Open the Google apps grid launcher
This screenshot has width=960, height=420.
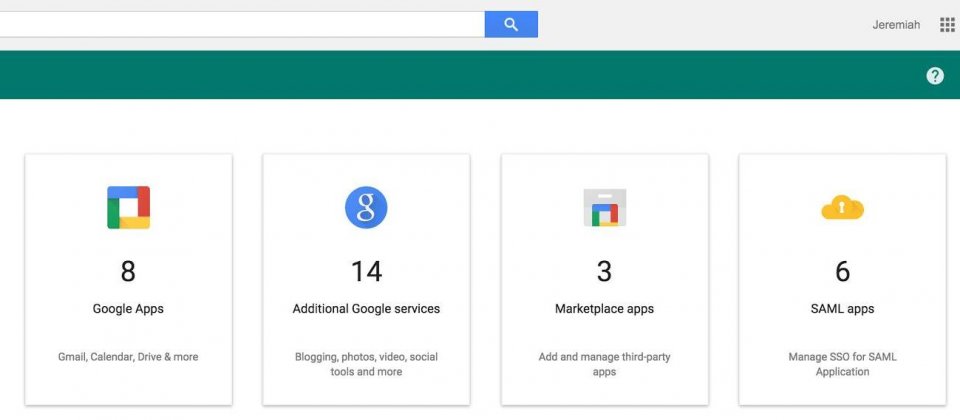pyautogui.click(x=947, y=25)
